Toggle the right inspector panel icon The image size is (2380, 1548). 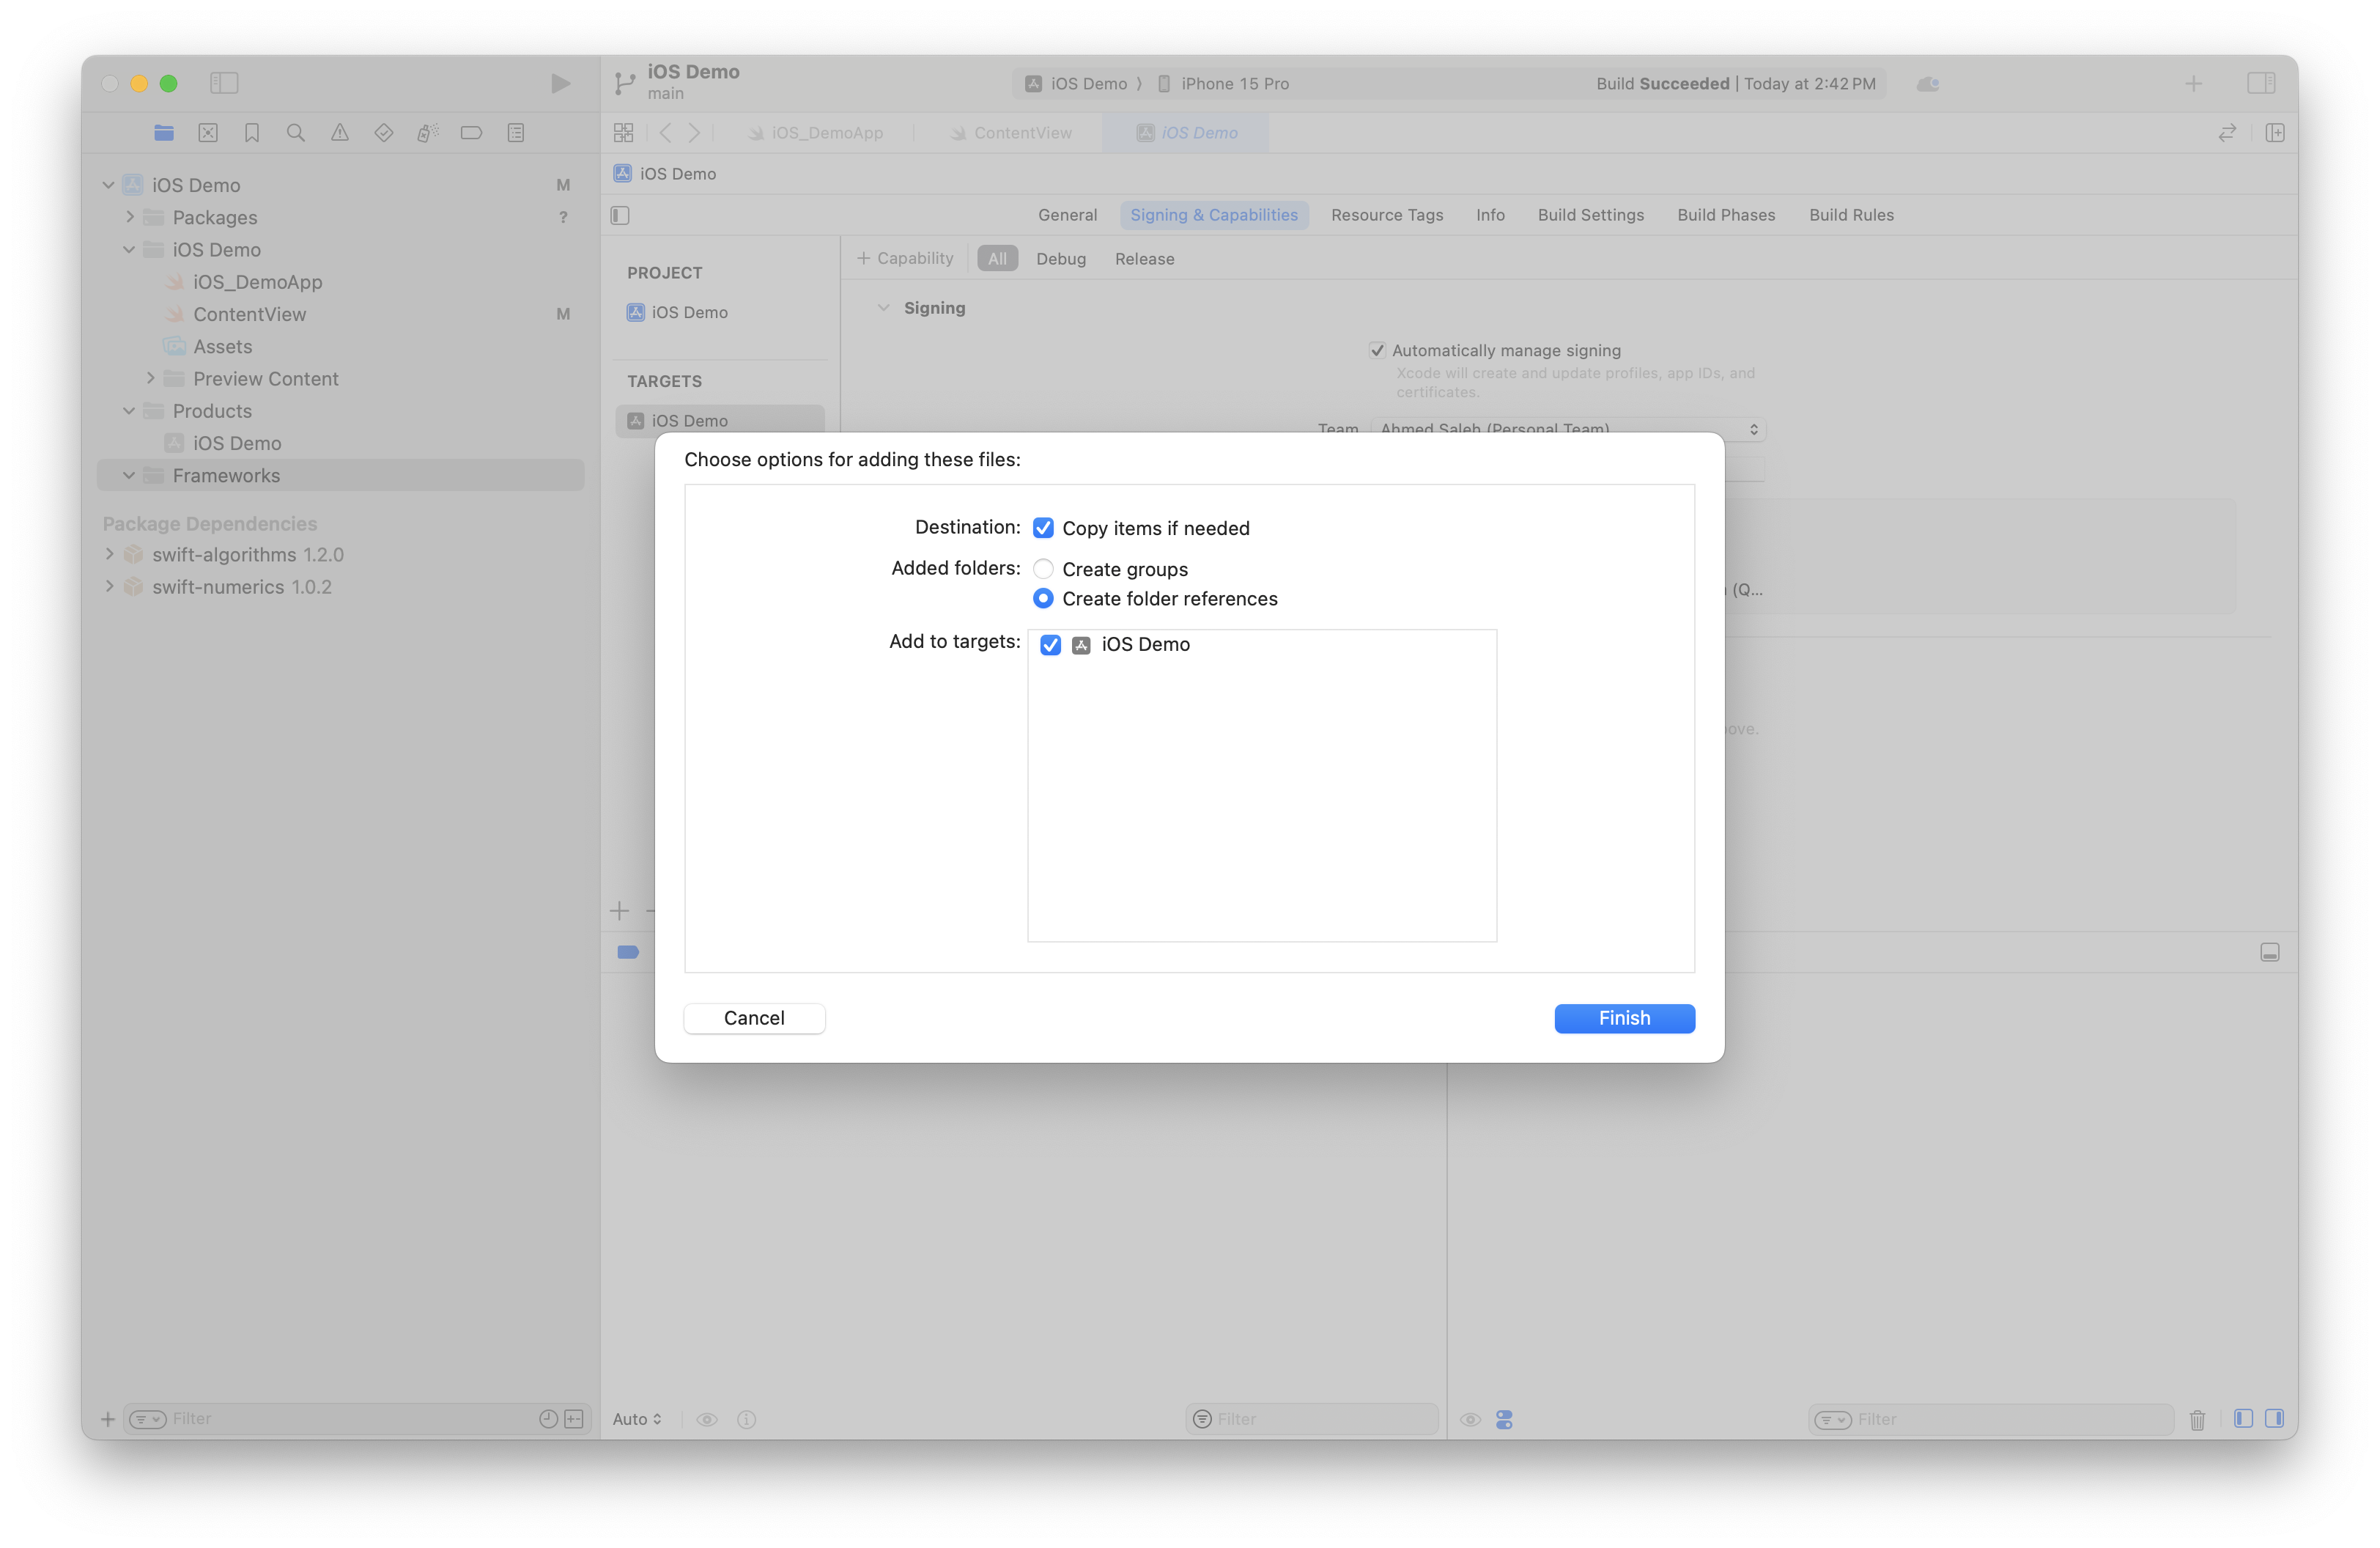coord(2261,83)
